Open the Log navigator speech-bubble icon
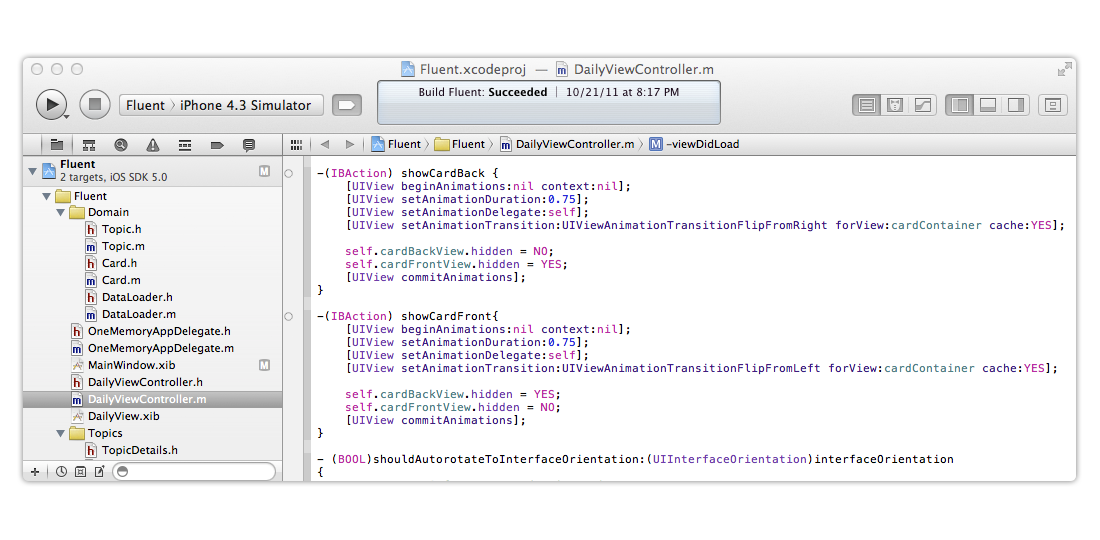The image size is (1100, 540). (x=248, y=145)
